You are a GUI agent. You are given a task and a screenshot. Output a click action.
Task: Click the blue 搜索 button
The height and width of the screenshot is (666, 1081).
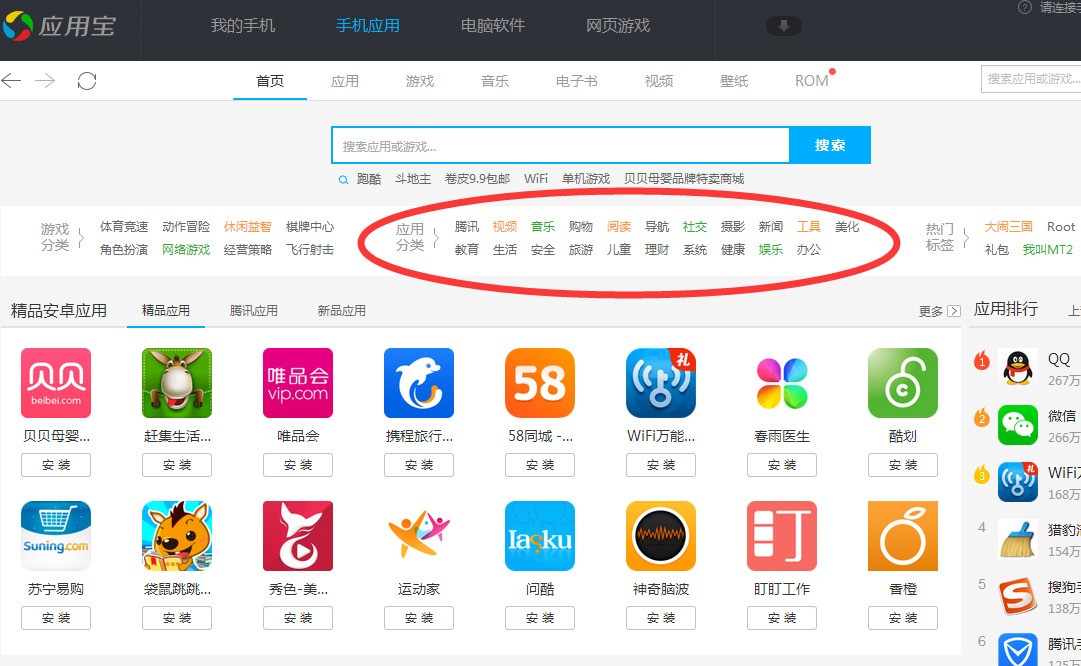(x=830, y=145)
